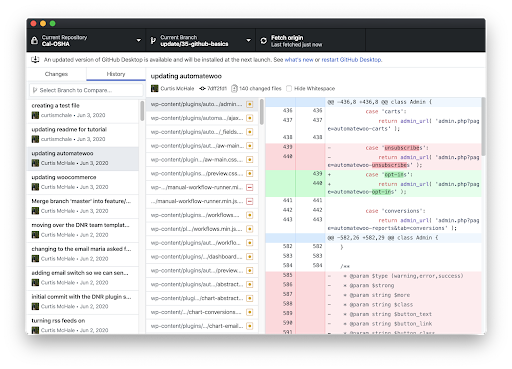Viewport: 512px width, 369px height.
Task: Click deleted icon for wp-.../manual-workflow-runner.mi... file
Action: click(x=249, y=187)
